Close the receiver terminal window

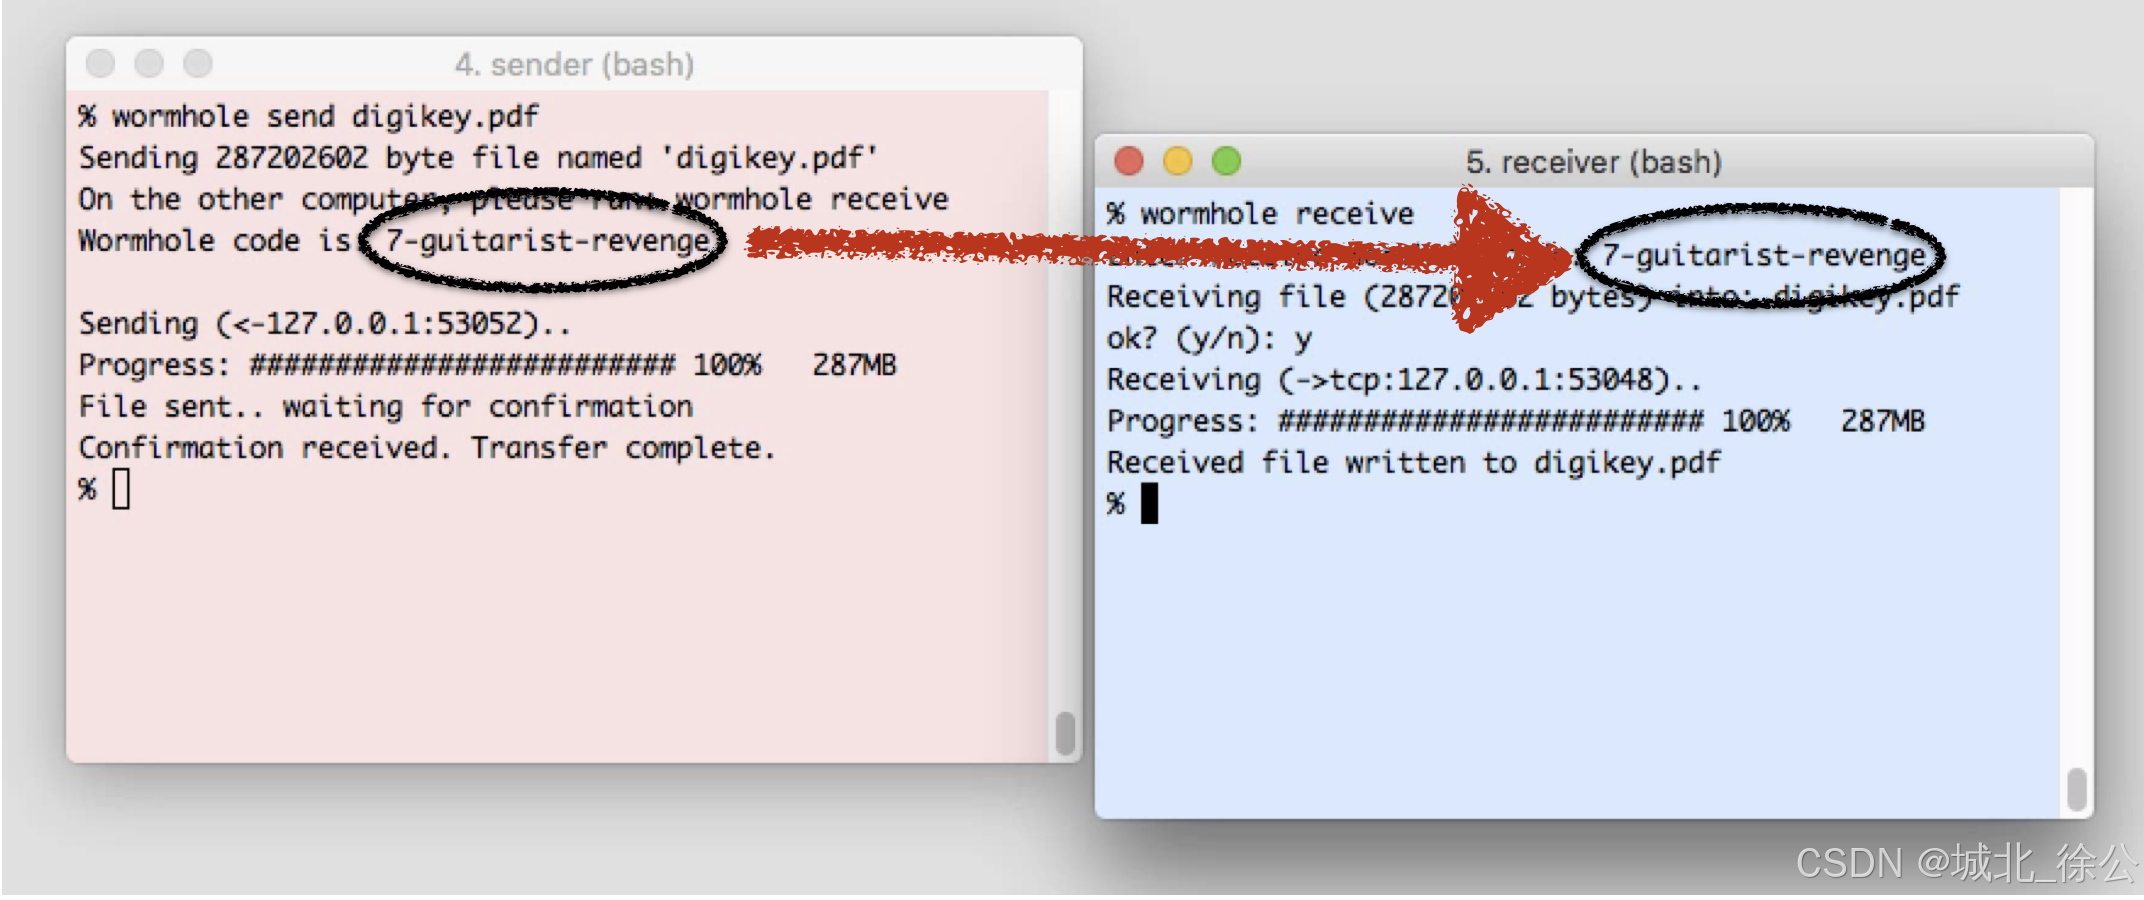pyautogui.click(x=1129, y=161)
